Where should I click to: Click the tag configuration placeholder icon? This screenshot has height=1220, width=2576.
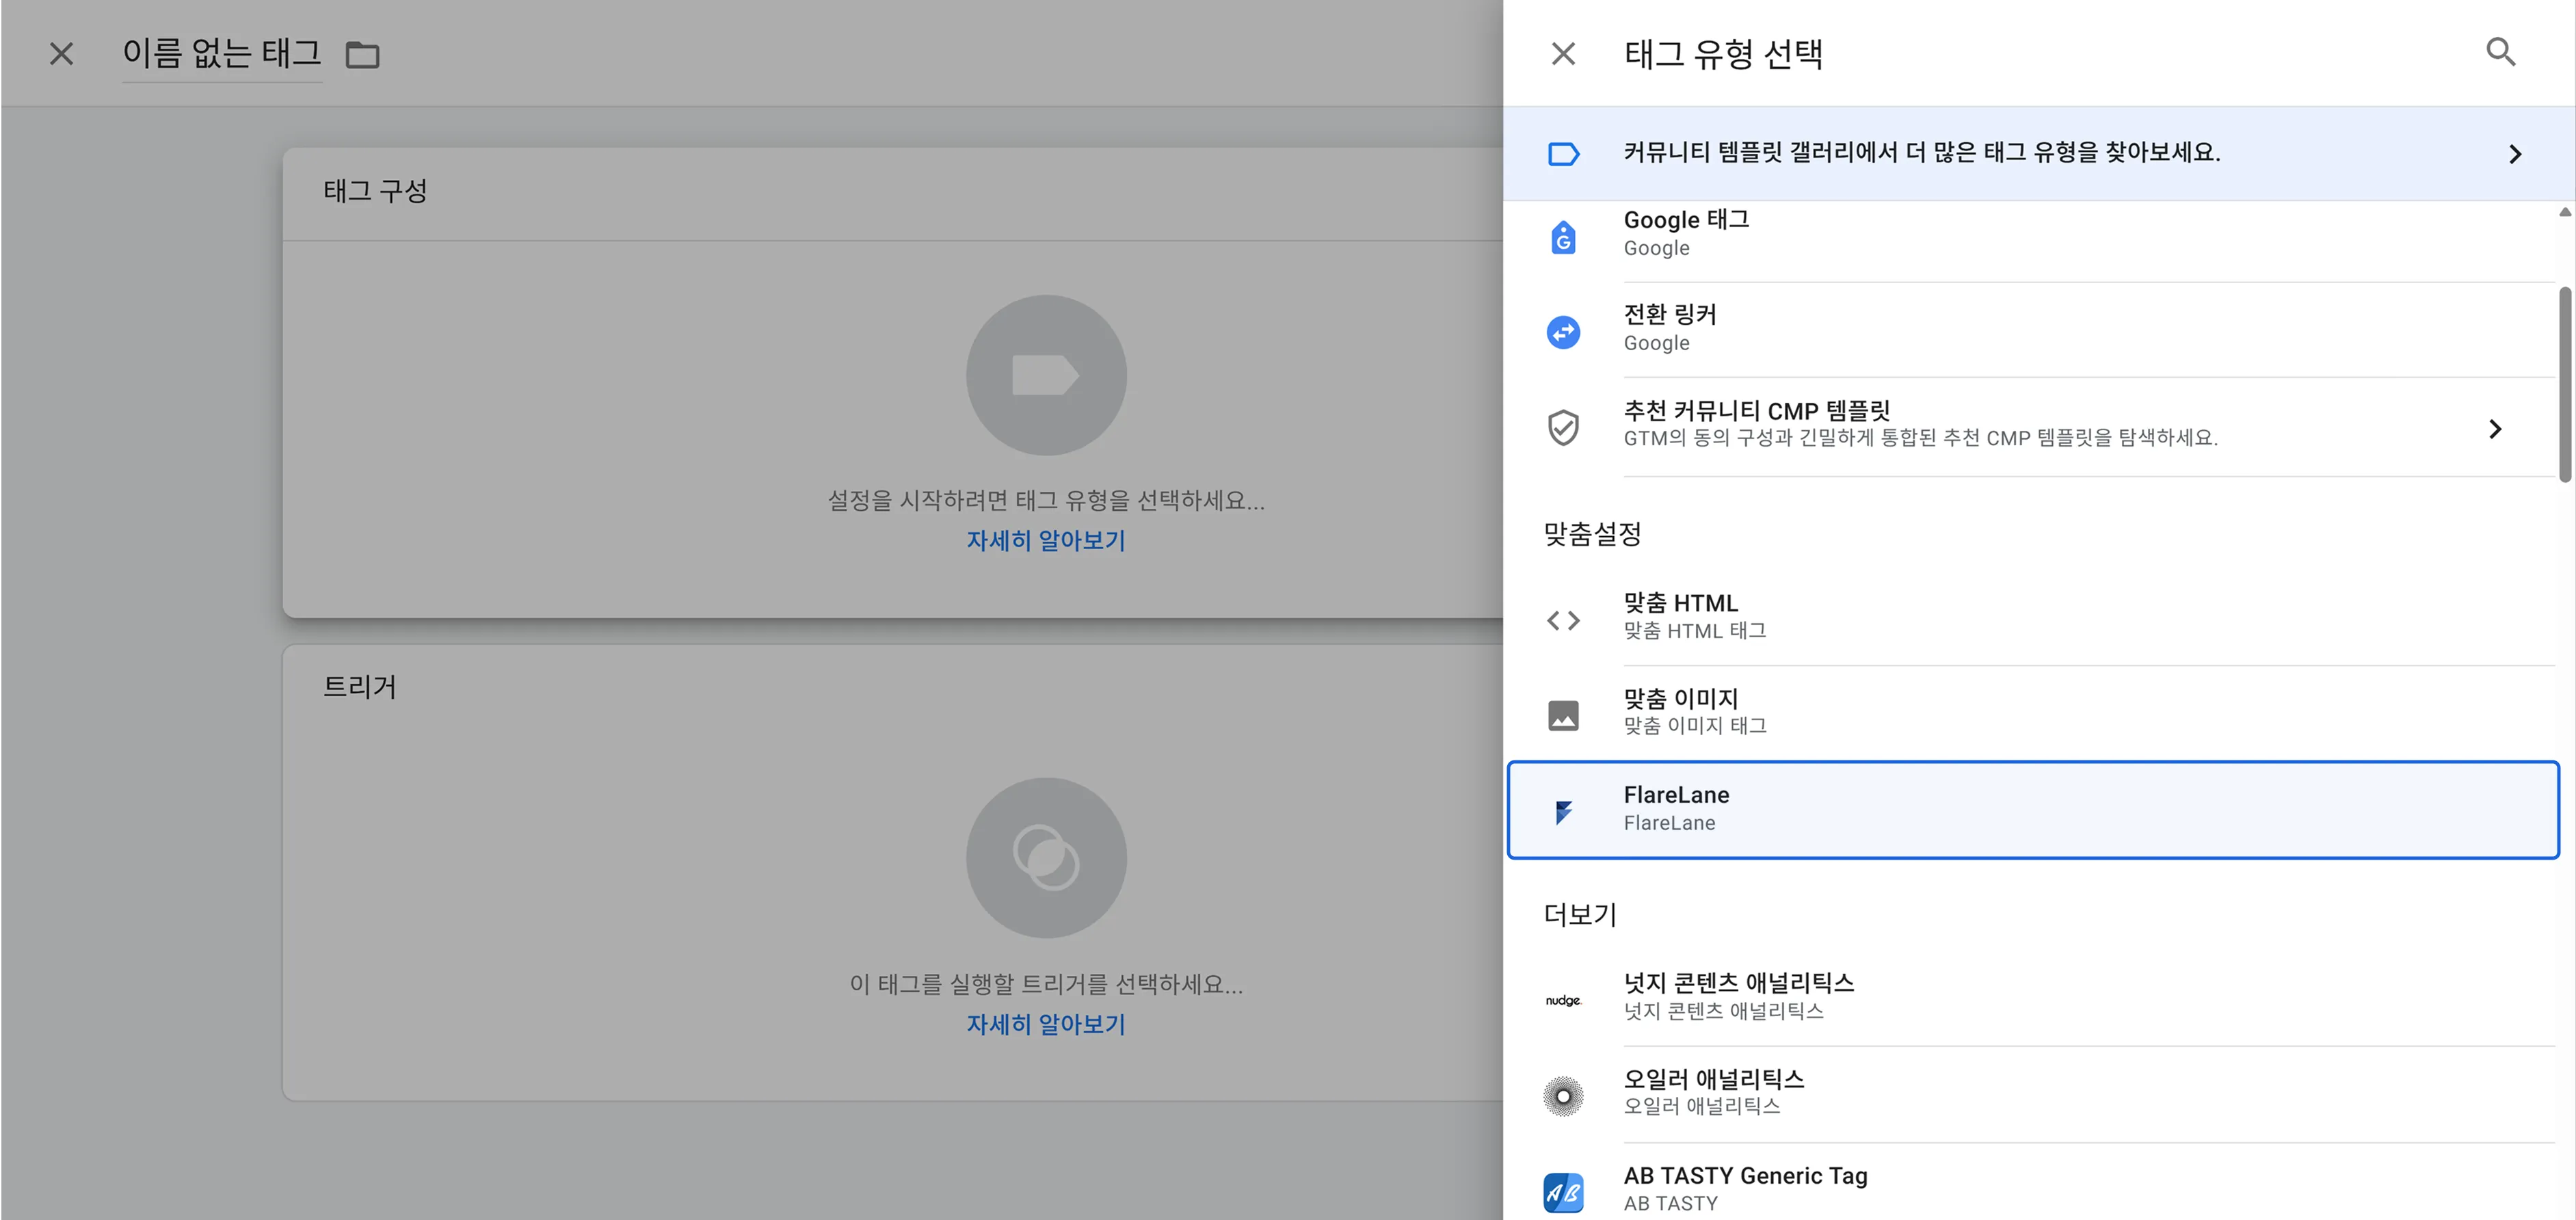1046,375
